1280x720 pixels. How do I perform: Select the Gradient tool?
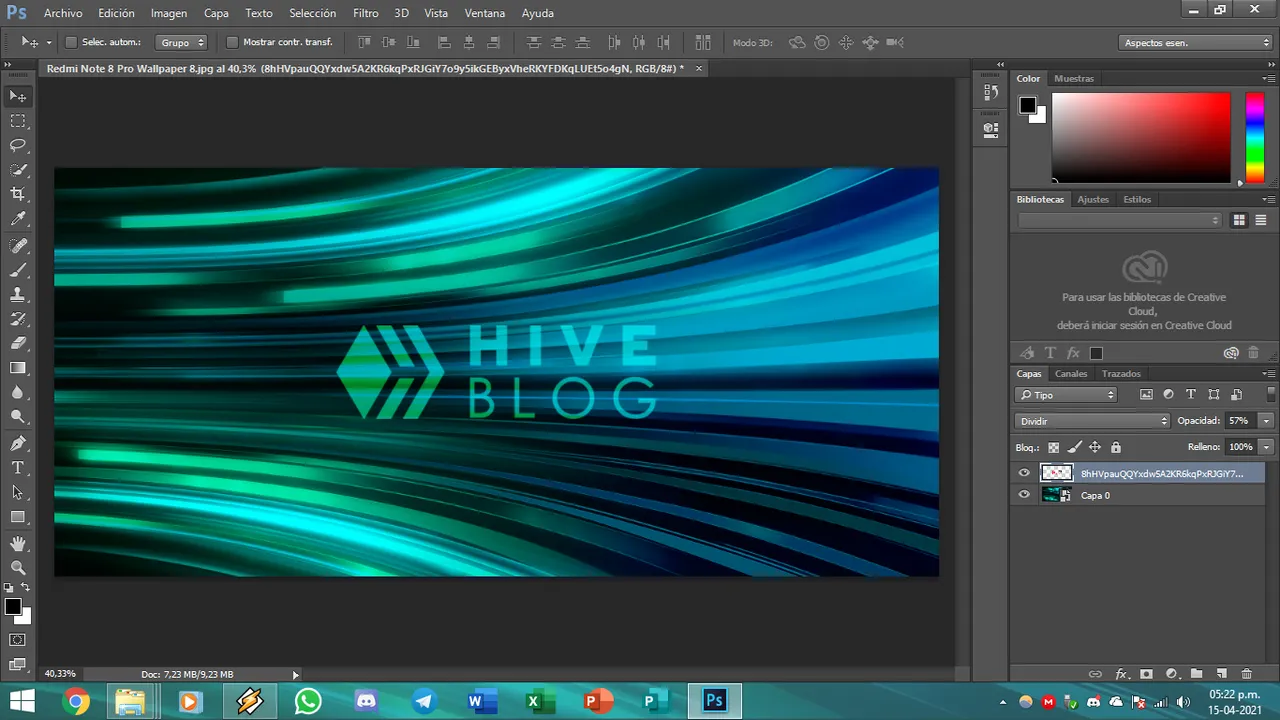(x=18, y=369)
